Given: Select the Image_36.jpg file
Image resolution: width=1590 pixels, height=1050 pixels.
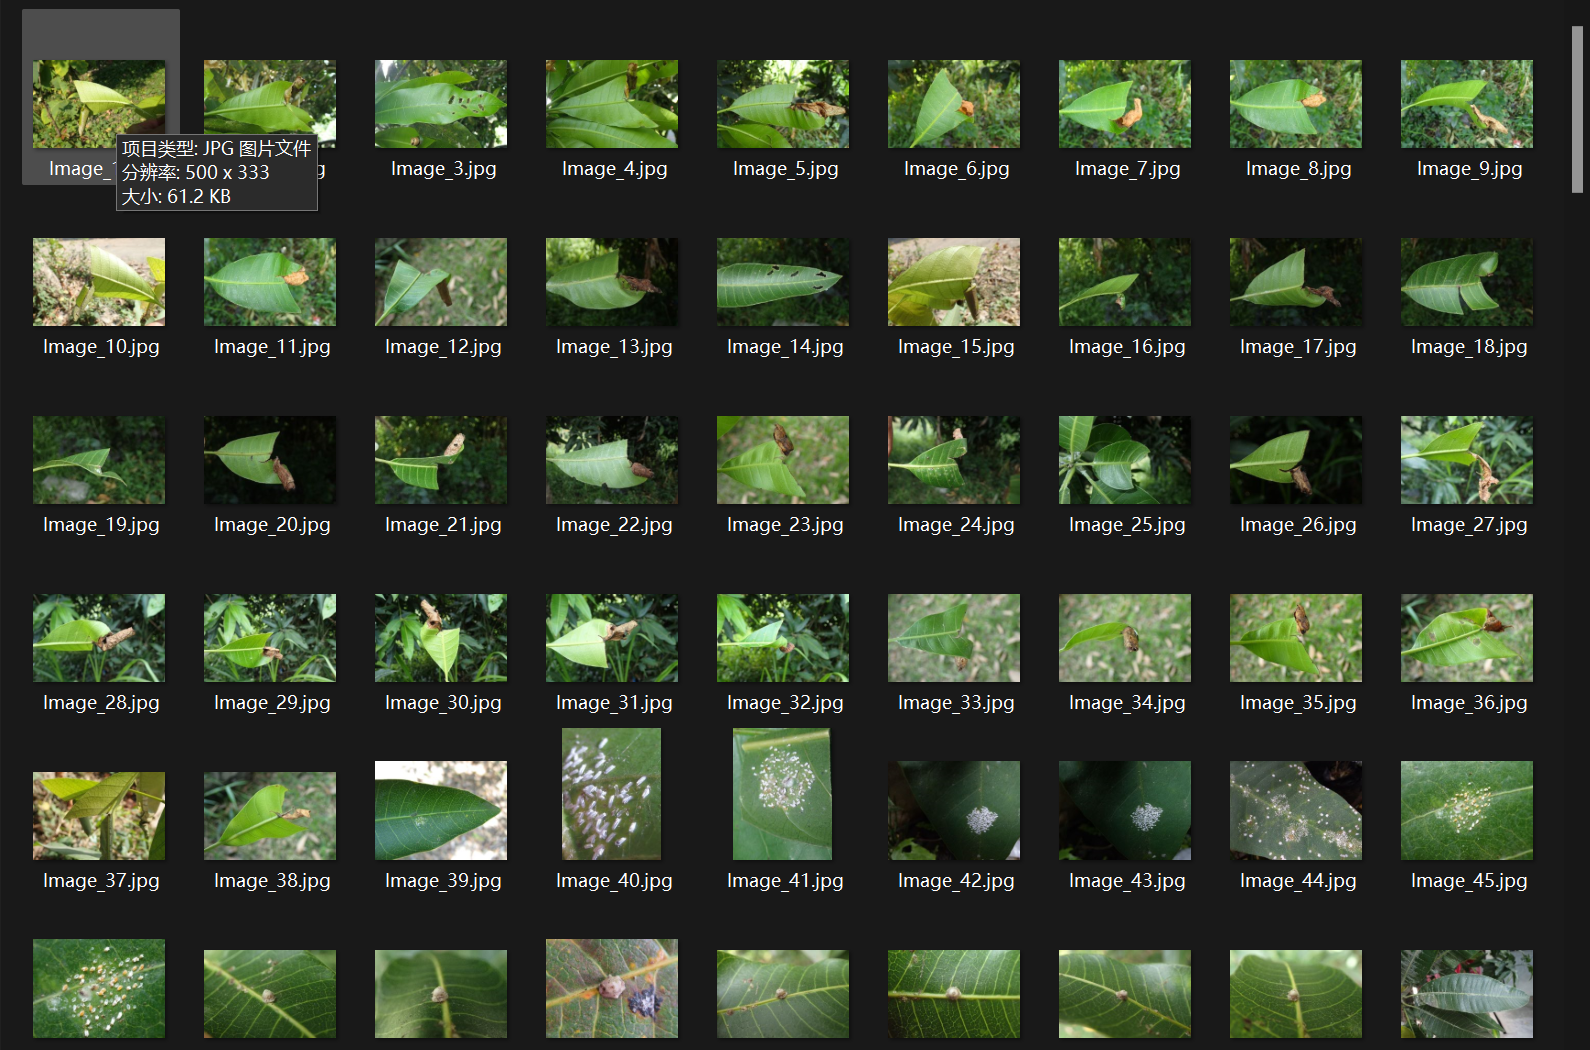Looking at the screenshot, I should point(1467,638).
